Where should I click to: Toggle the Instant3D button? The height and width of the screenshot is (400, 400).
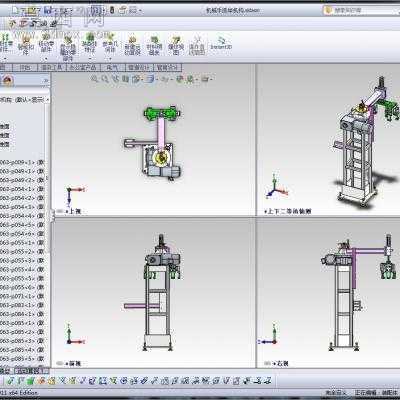[221, 43]
